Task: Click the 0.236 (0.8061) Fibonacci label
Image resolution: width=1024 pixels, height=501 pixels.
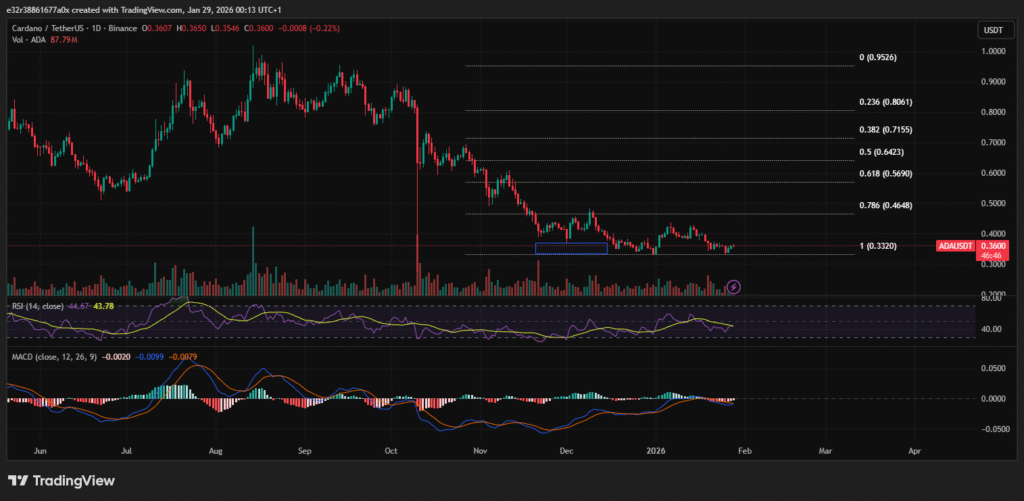Action: click(885, 102)
